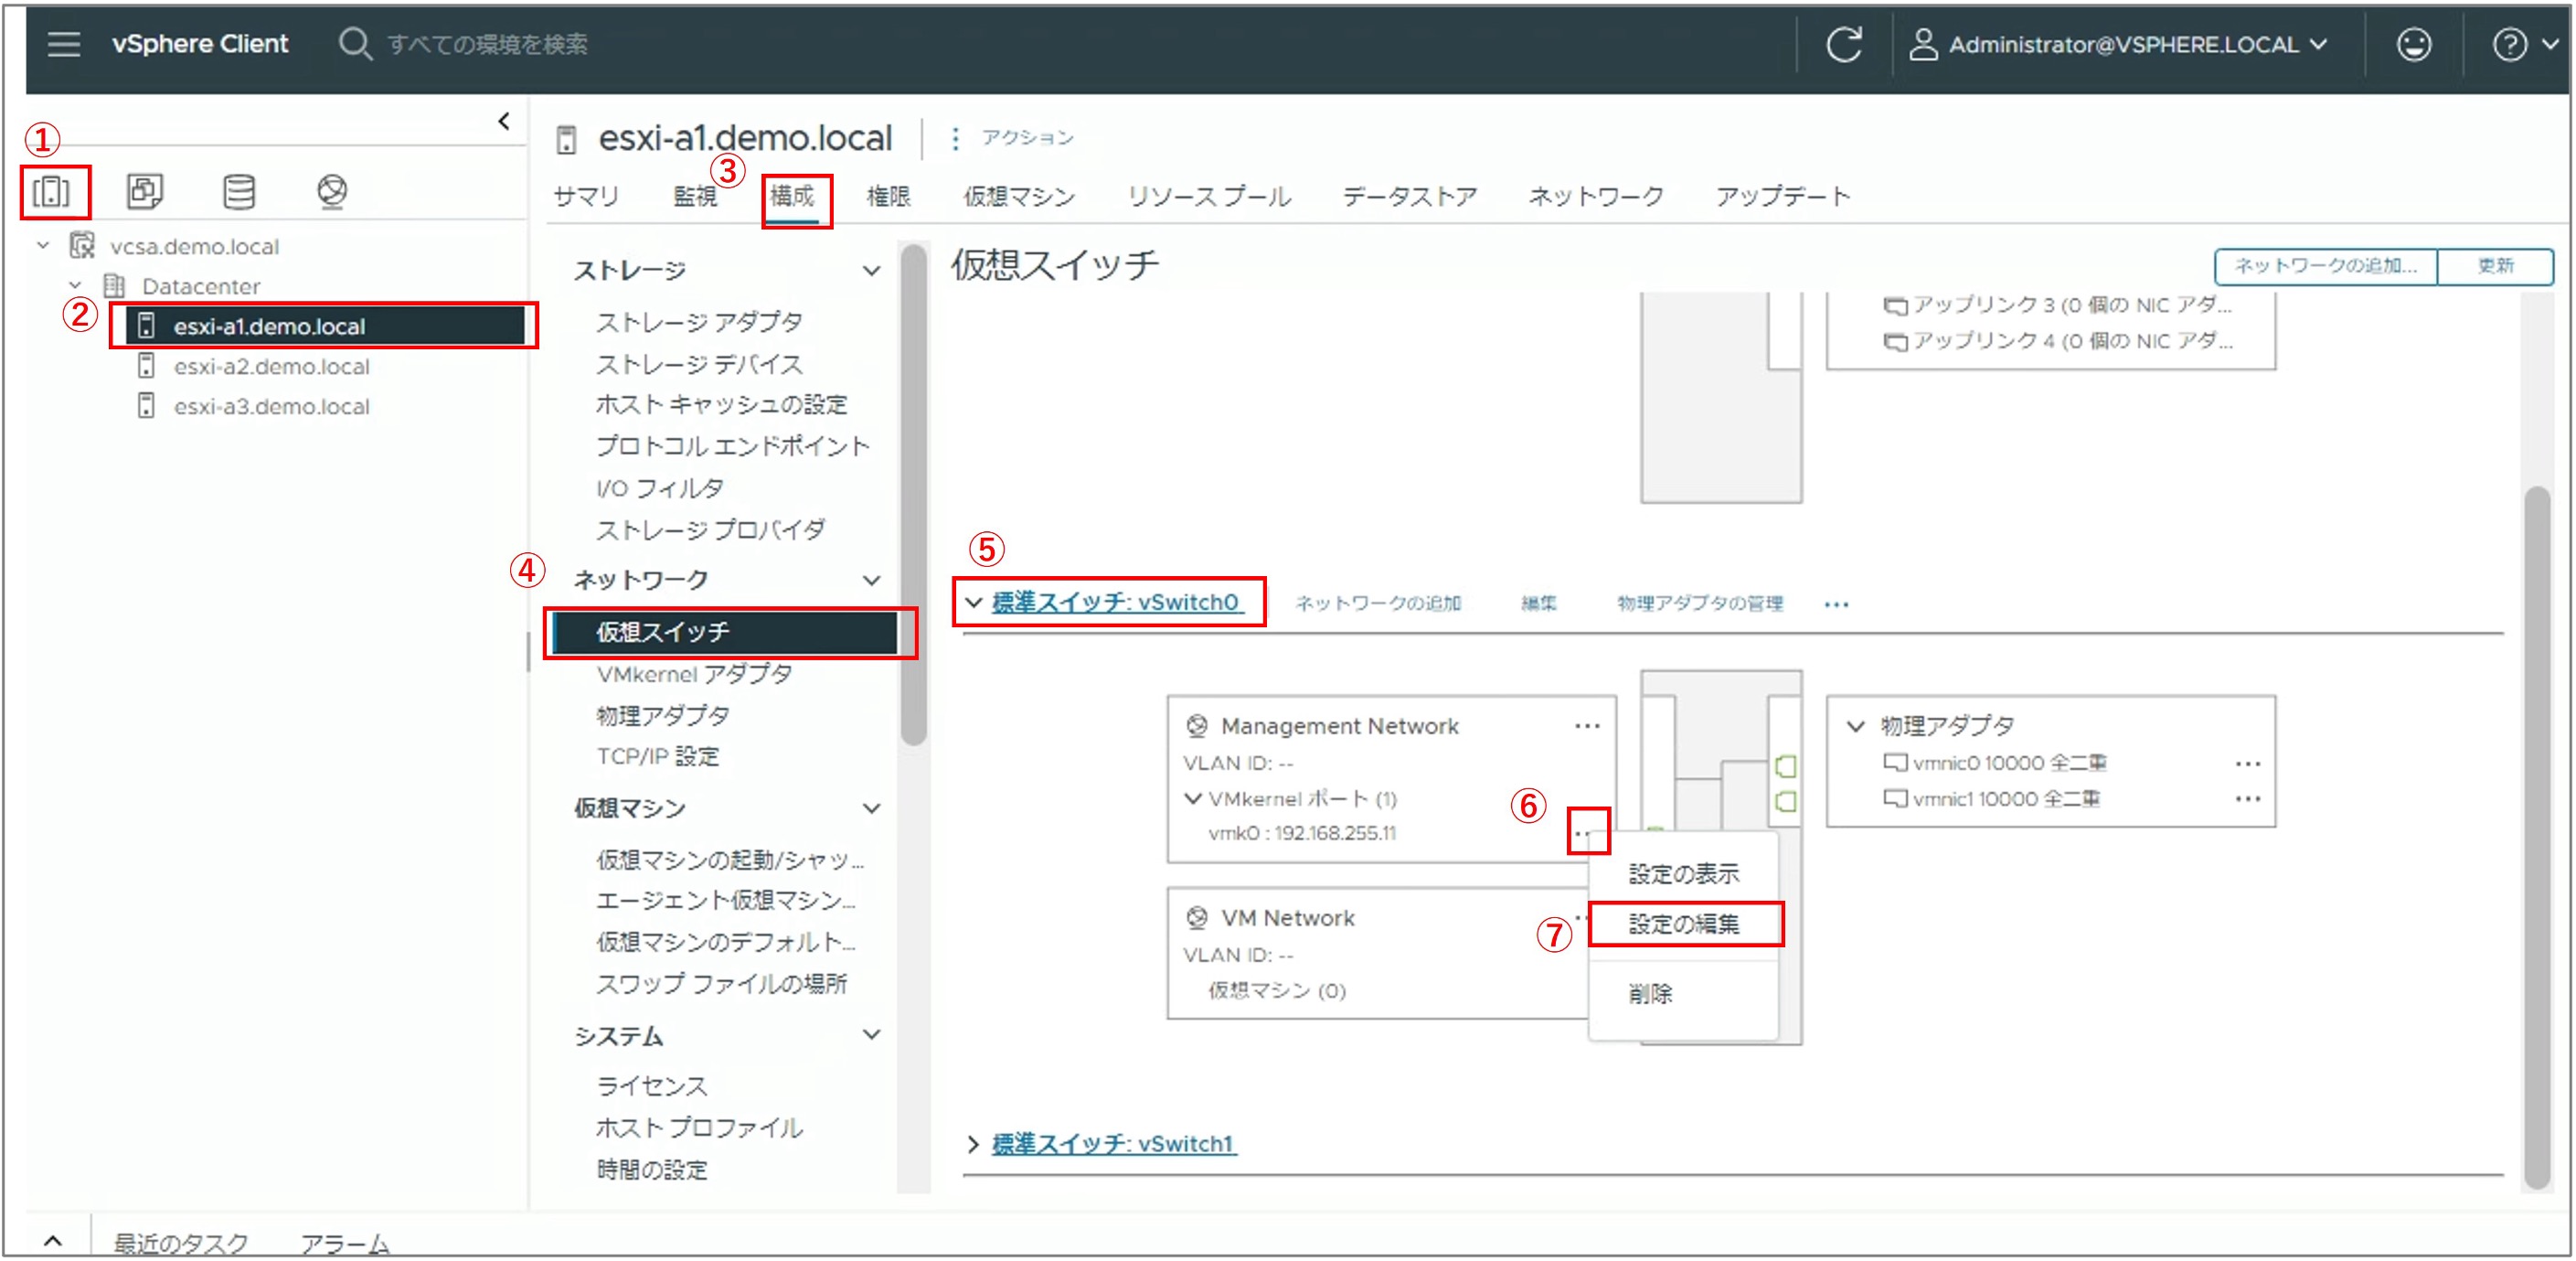The height and width of the screenshot is (1261, 2576).
Task: Select the Networking inventory icon
Action: [332, 191]
